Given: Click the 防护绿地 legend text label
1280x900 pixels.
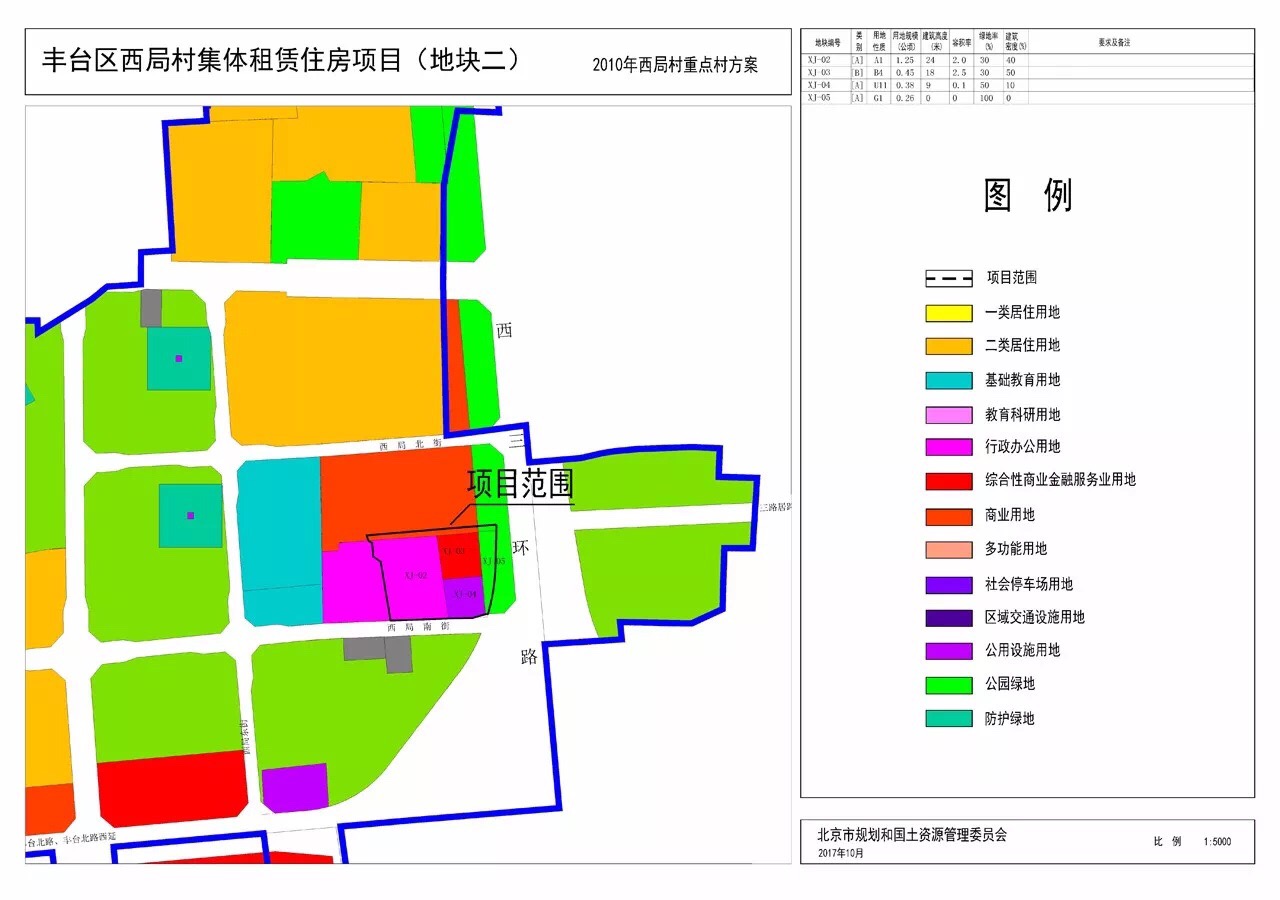Looking at the screenshot, I should click(x=1009, y=719).
